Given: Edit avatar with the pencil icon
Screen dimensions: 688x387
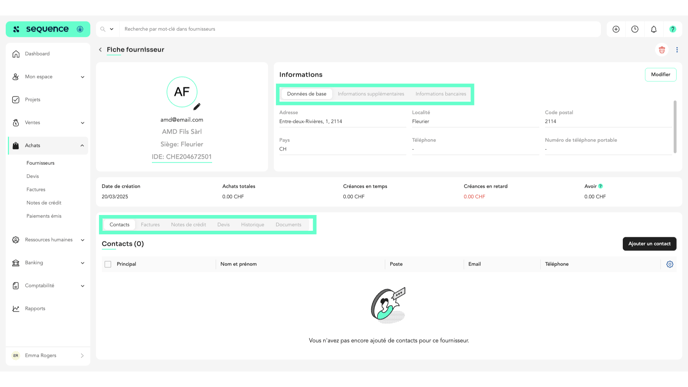Looking at the screenshot, I should (197, 106).
